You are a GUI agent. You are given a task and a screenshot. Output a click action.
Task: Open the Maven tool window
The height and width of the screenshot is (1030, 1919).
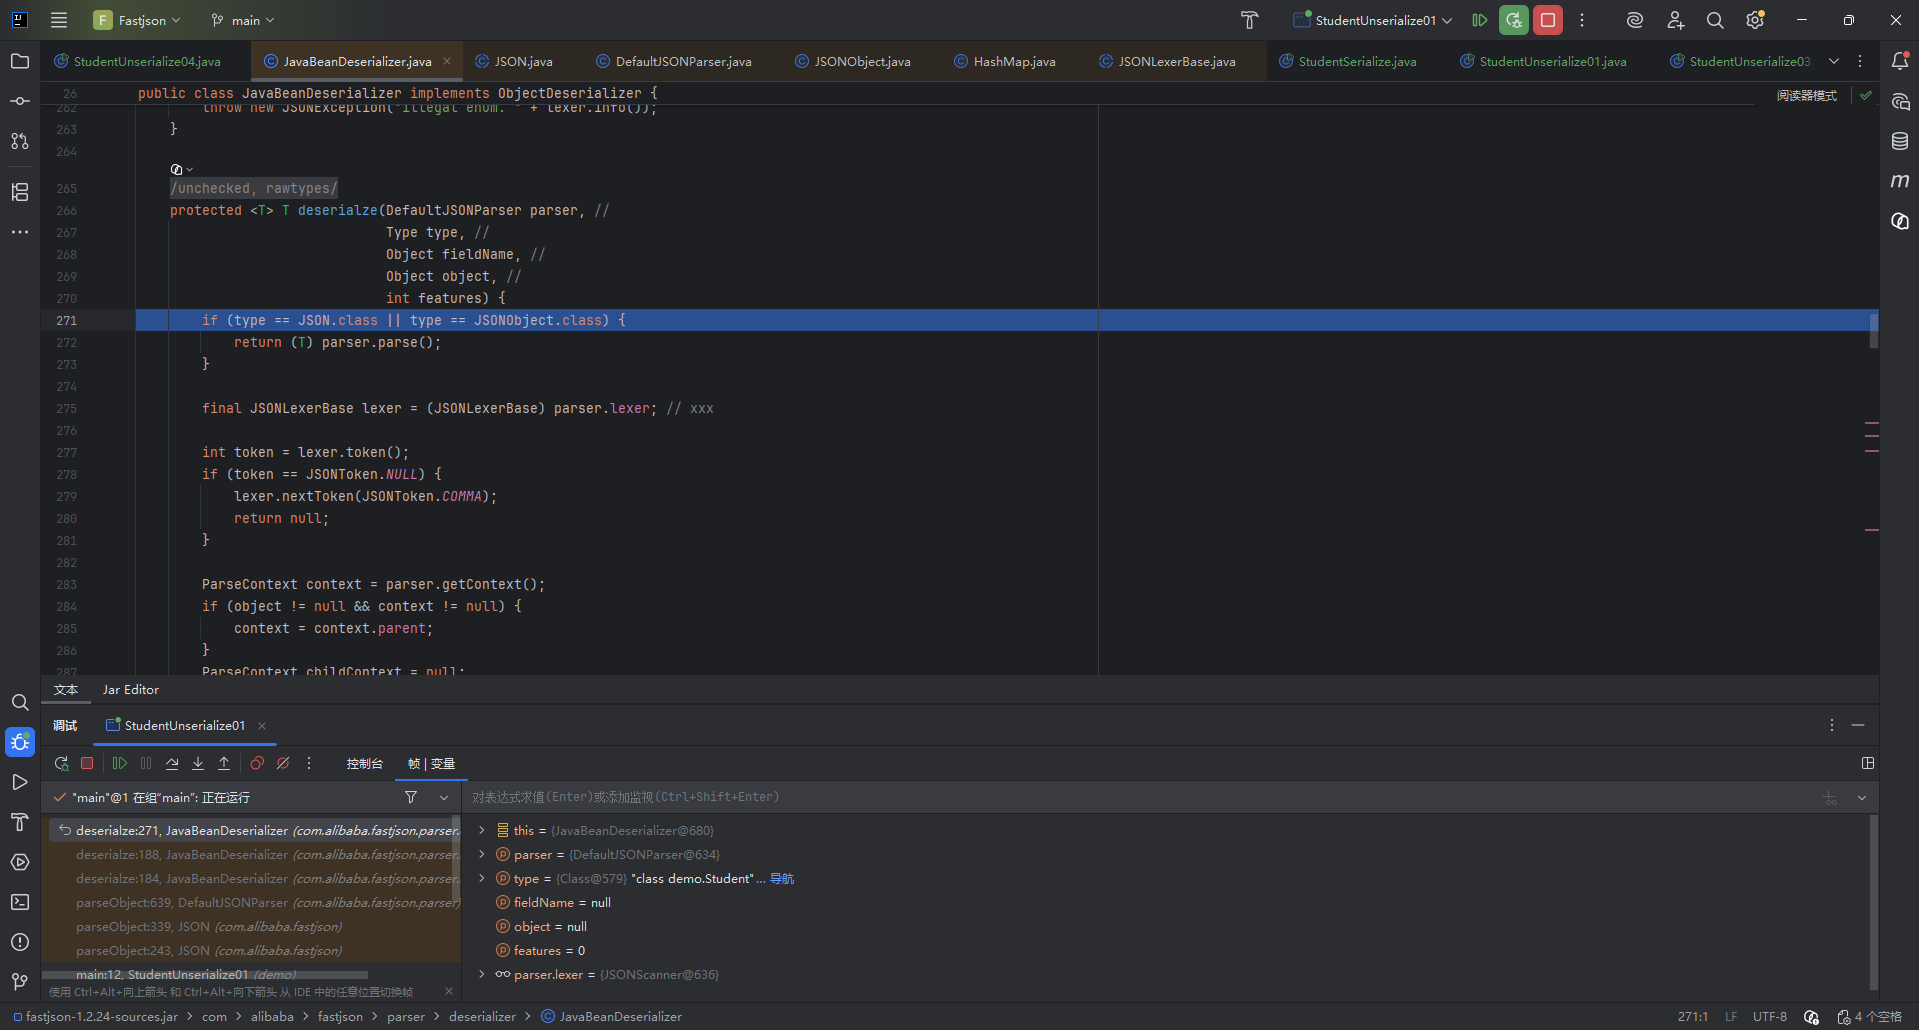pos(1900,181)
